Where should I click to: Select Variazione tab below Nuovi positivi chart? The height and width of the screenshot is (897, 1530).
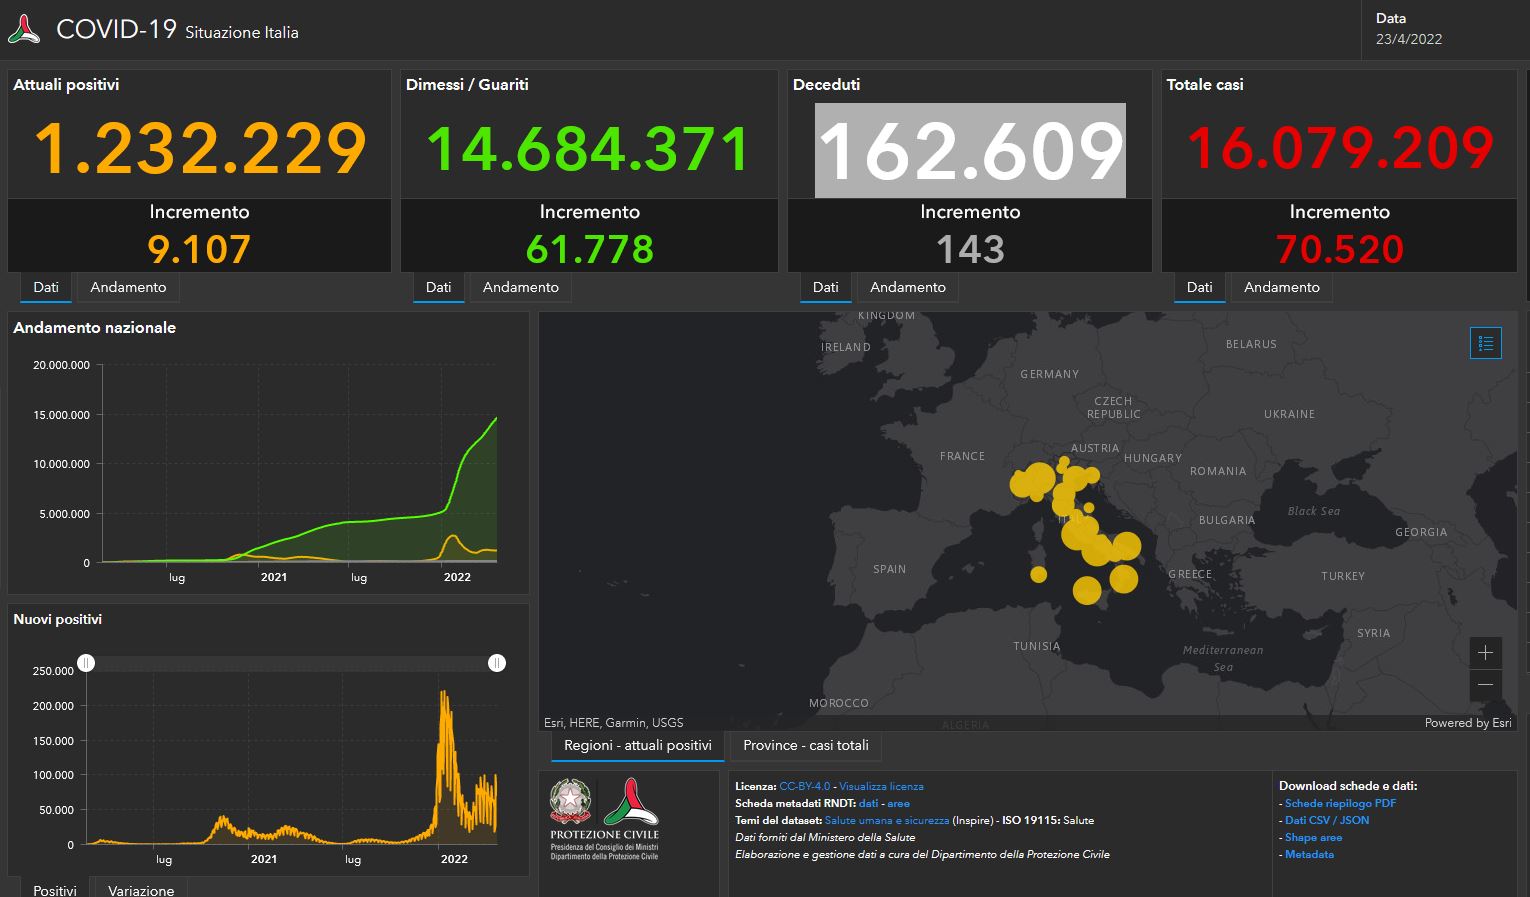point(141,889)
